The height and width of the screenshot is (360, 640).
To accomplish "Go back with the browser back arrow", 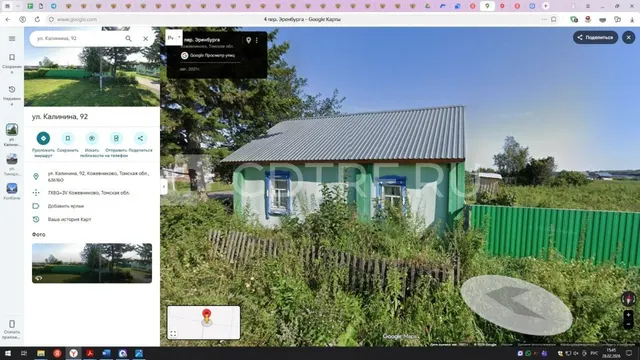I will tap(8, 19).
